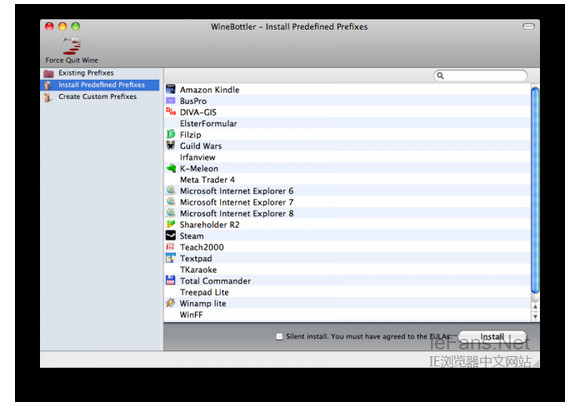Click the Steam icon in list
The height and width of the screenshot is (406, 580).
(x=171, y=235)
